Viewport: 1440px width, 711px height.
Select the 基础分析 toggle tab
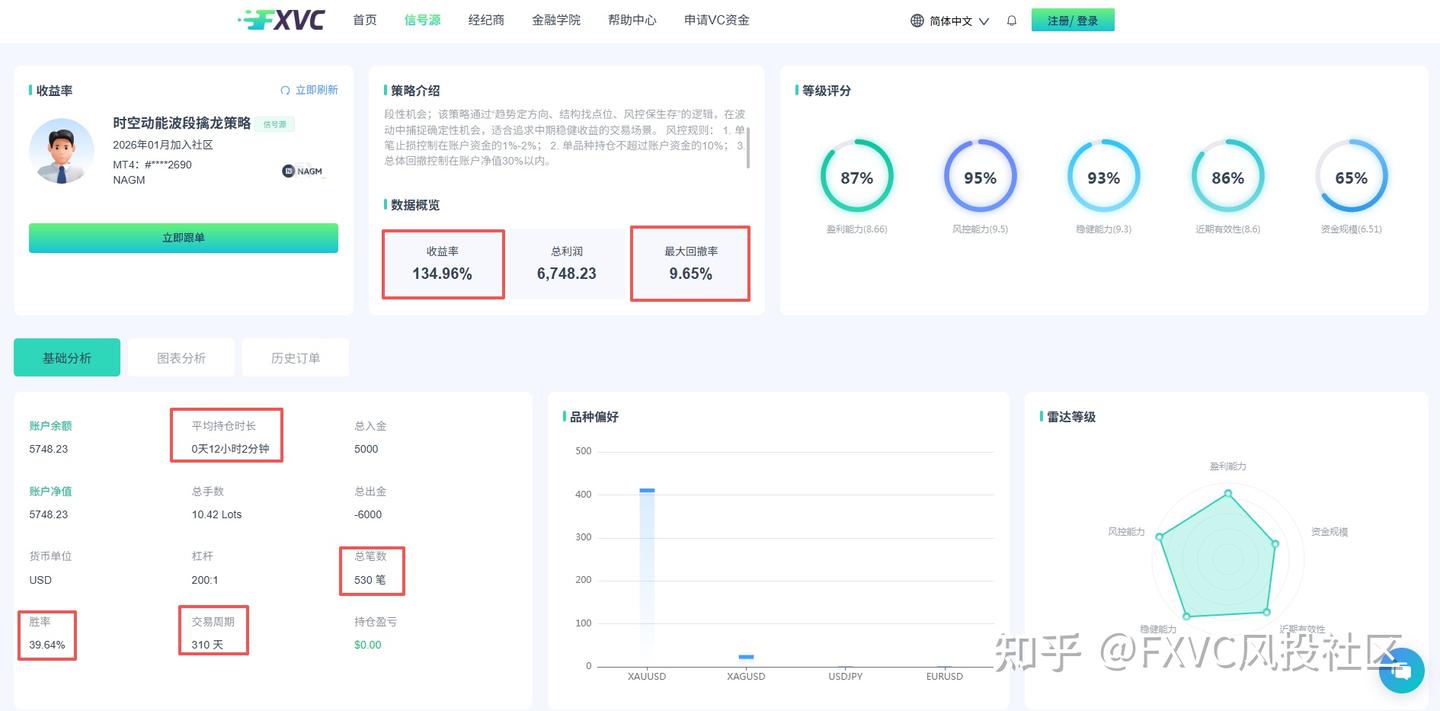pyautogui.click(x=66, y=356)
